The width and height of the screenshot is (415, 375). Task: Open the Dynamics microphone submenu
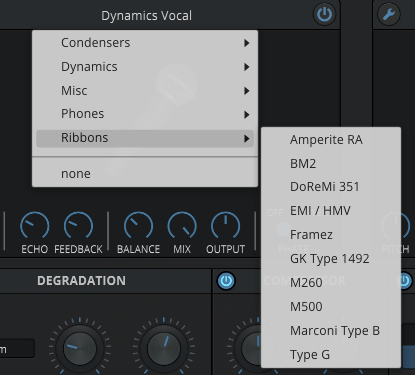[x=145, y=67]
